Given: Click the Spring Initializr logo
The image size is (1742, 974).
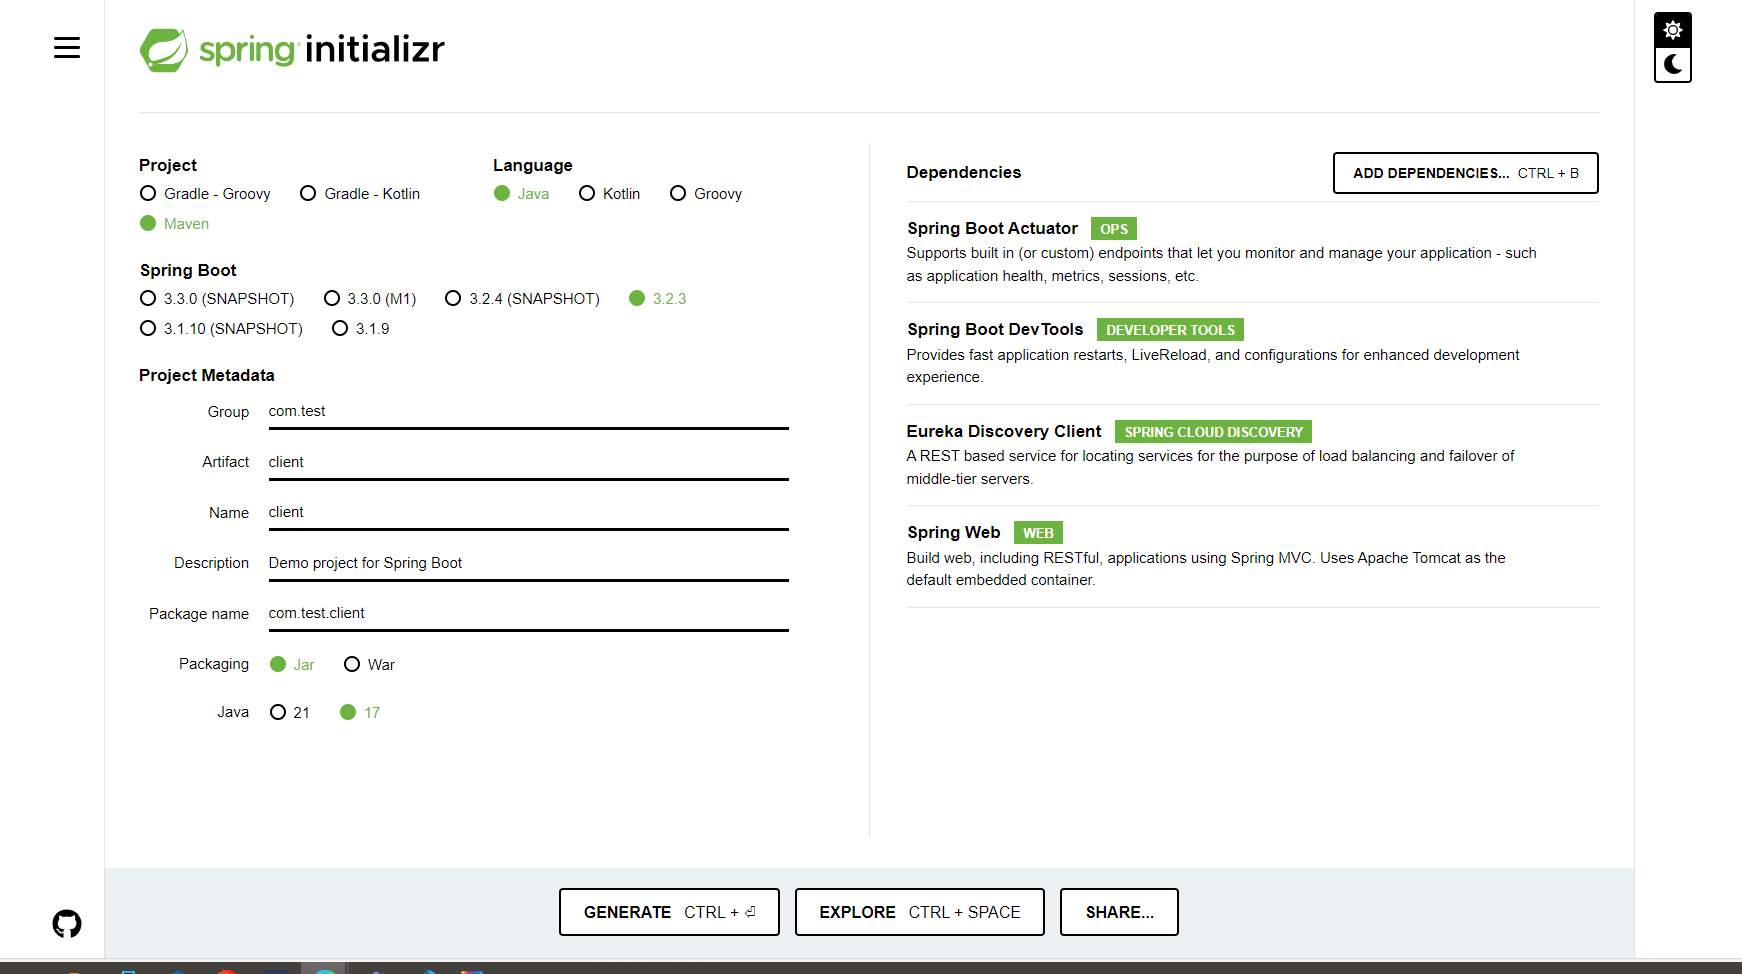Looking at the screenshot, I should click(292, 49).
